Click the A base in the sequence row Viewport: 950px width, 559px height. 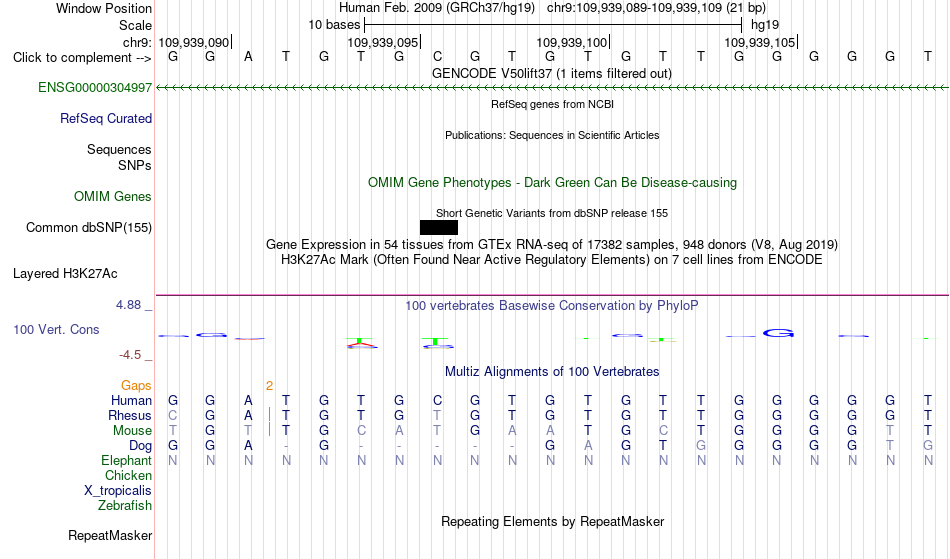coord(248,56)
